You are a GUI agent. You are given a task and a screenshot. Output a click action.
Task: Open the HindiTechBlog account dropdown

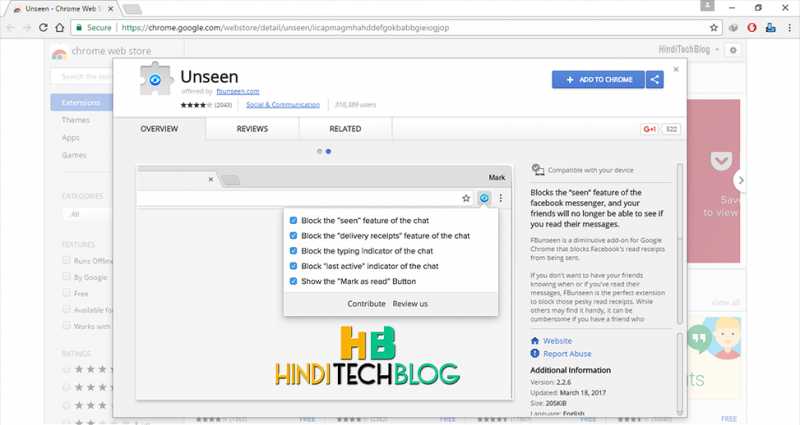(689, 49)
